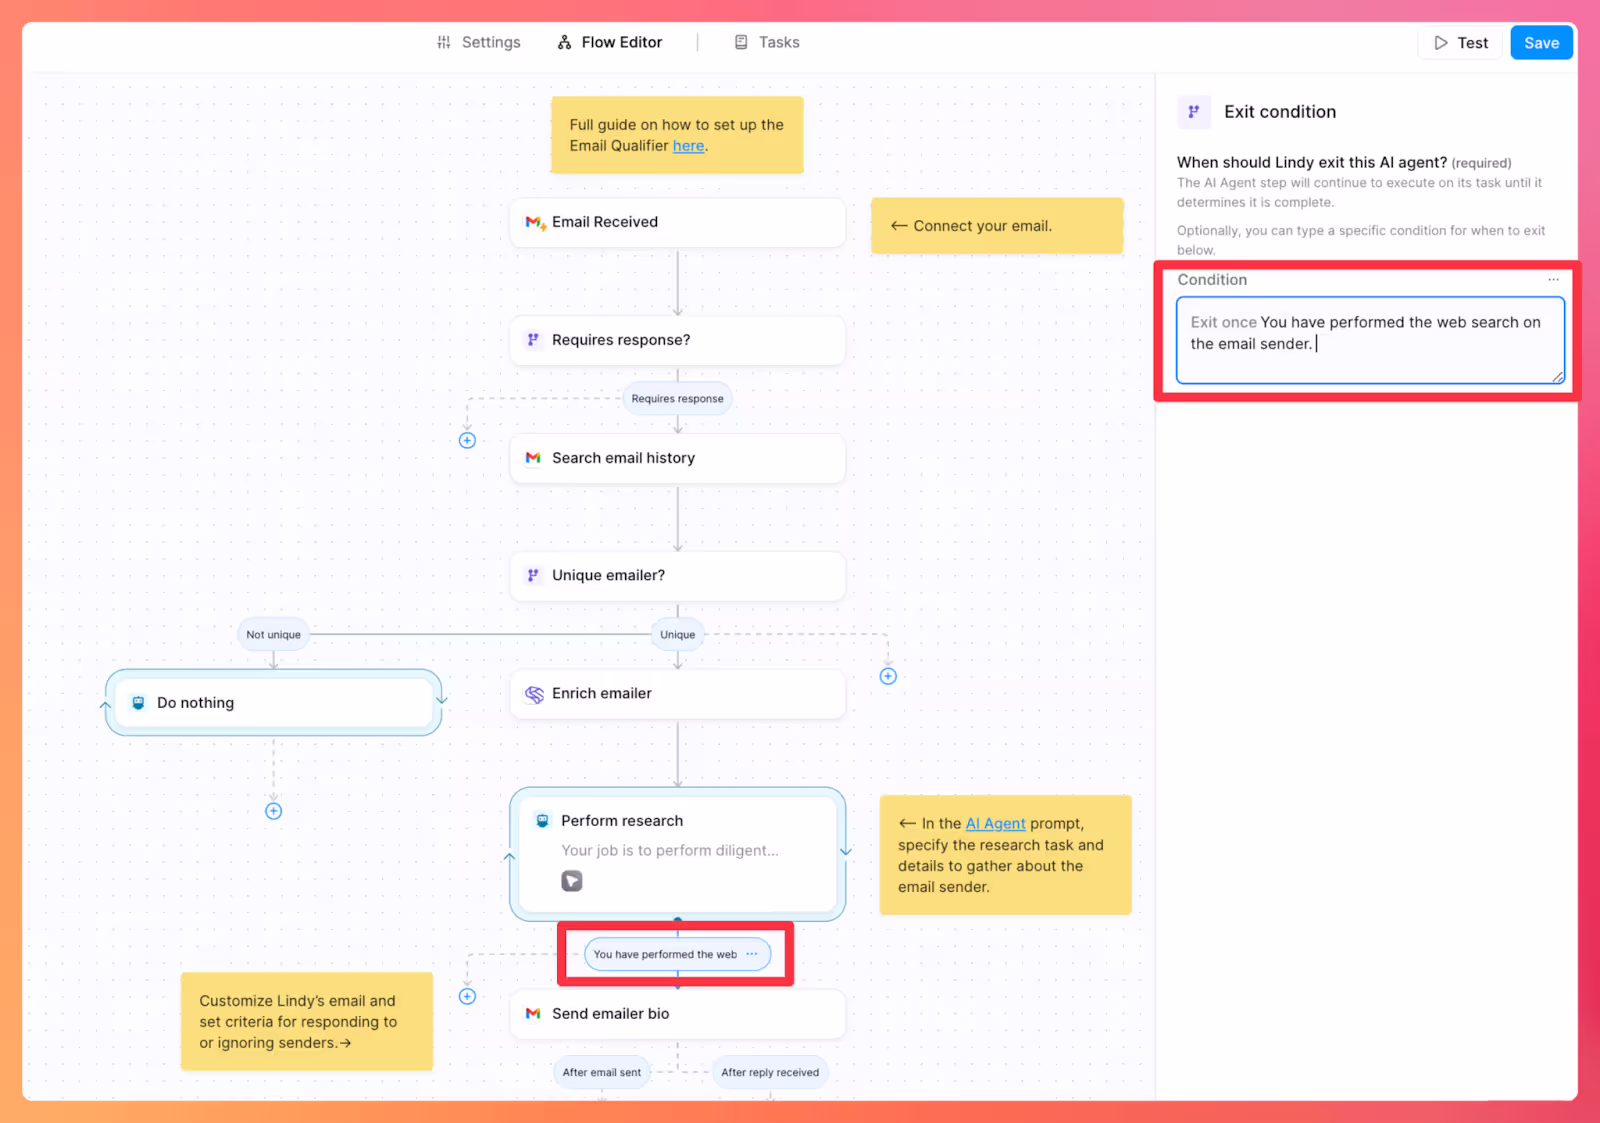
Task: Select the Email Received trigger node
Action: pos(677,222)
